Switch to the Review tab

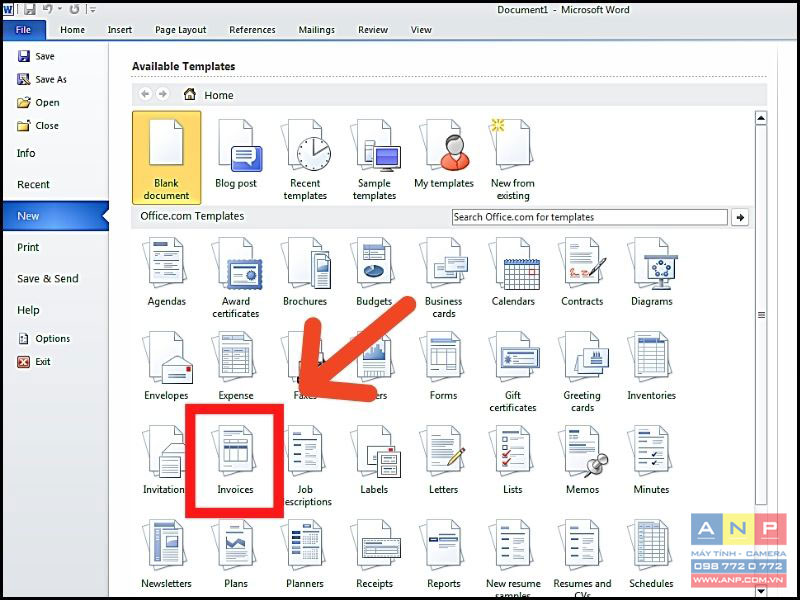[373, 30]
